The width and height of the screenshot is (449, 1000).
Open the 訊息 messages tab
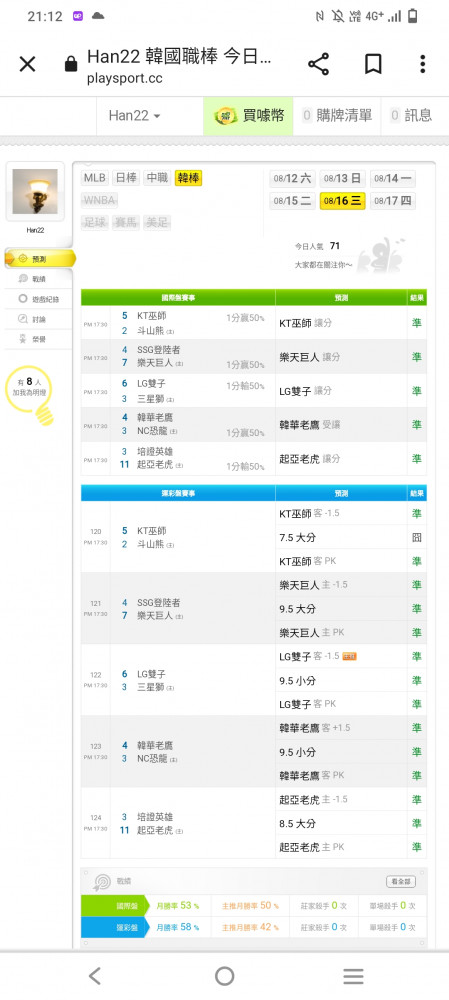[x=411, y=115]
